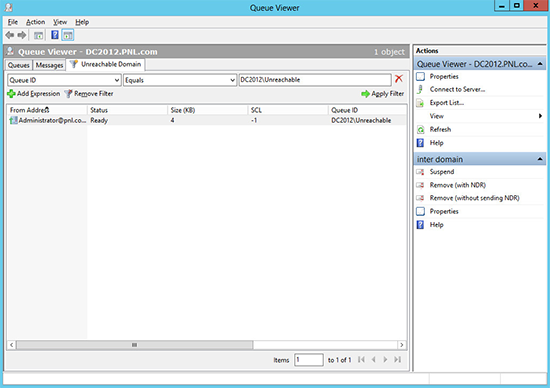
Task: Go to first page of items
Action: tap(361, 360)
